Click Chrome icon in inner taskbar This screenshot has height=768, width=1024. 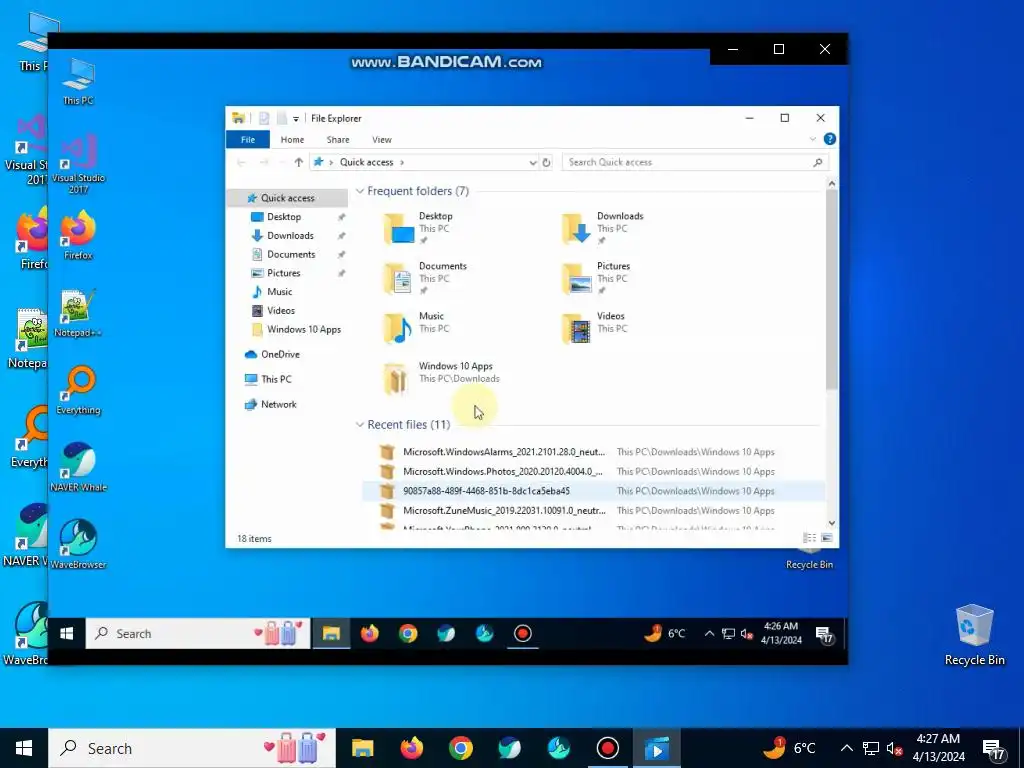pos(408,633)
